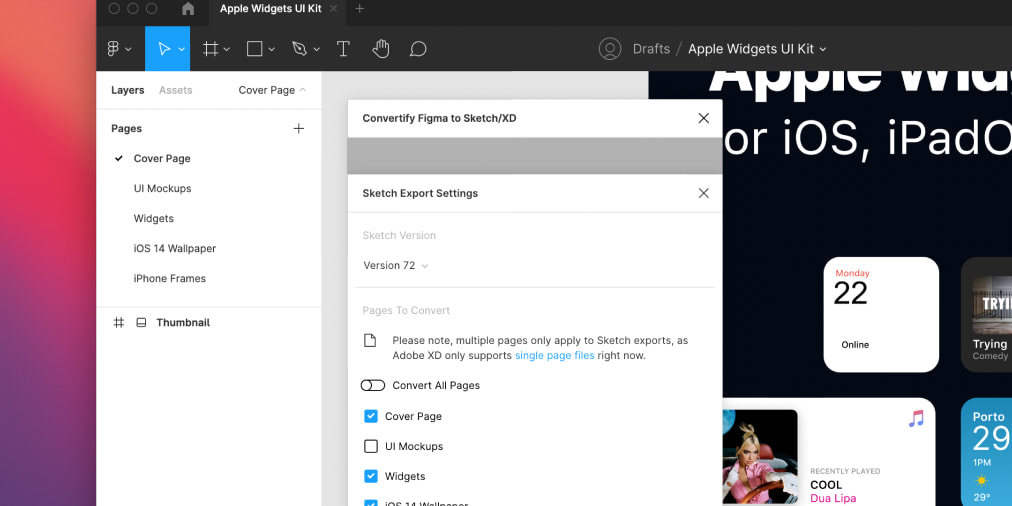This screenshot has height=506, width=1012.
Task: Select the Frame tool
Action: click(x=210, y=49)
